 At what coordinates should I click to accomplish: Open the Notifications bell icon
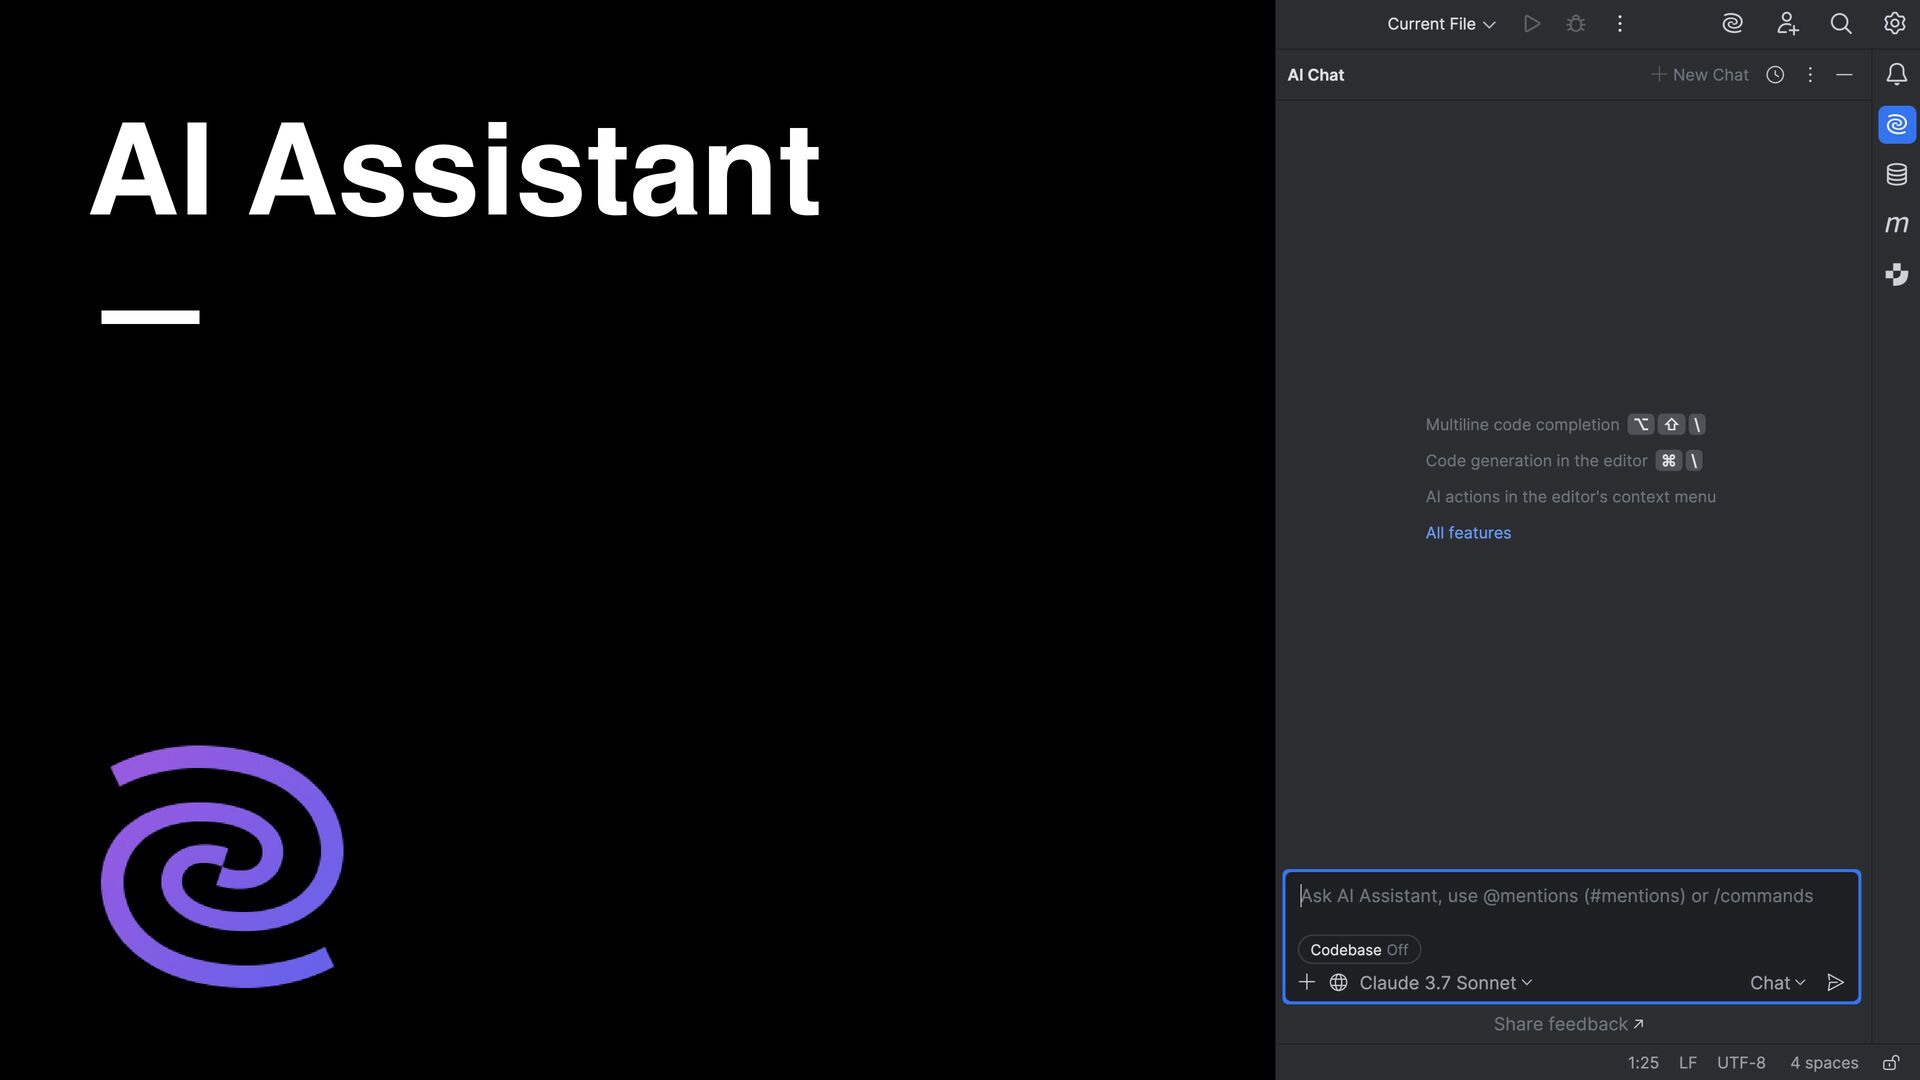coord(1897,74)
